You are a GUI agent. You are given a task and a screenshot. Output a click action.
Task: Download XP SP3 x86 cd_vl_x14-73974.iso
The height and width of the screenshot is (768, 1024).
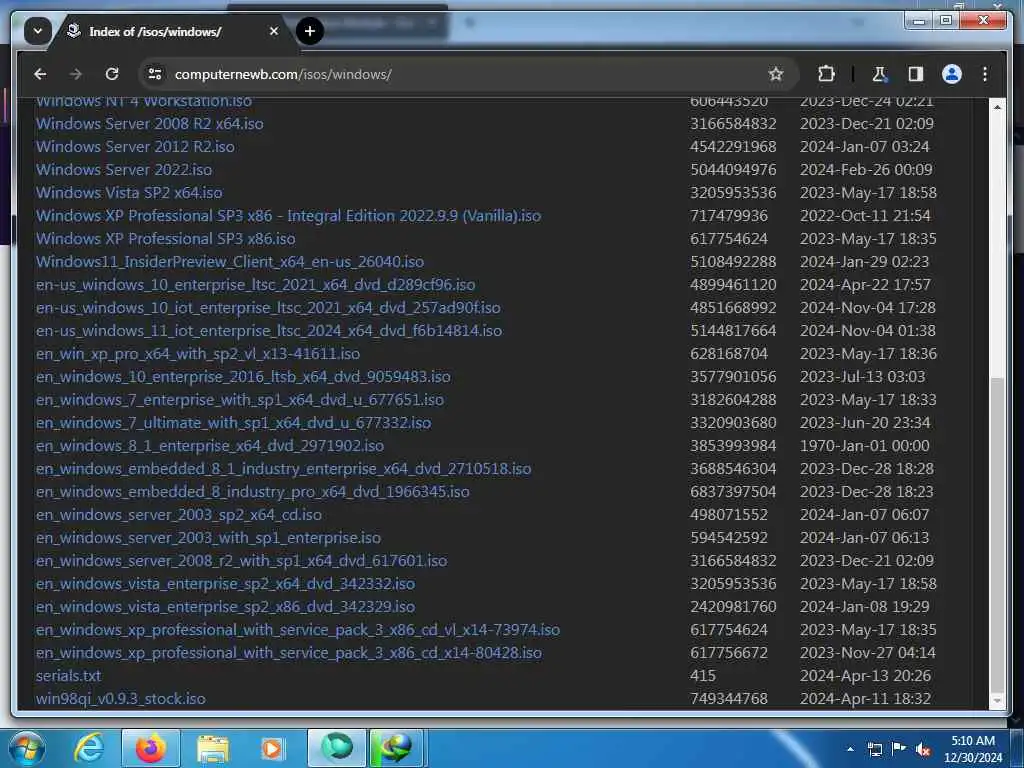298,630
